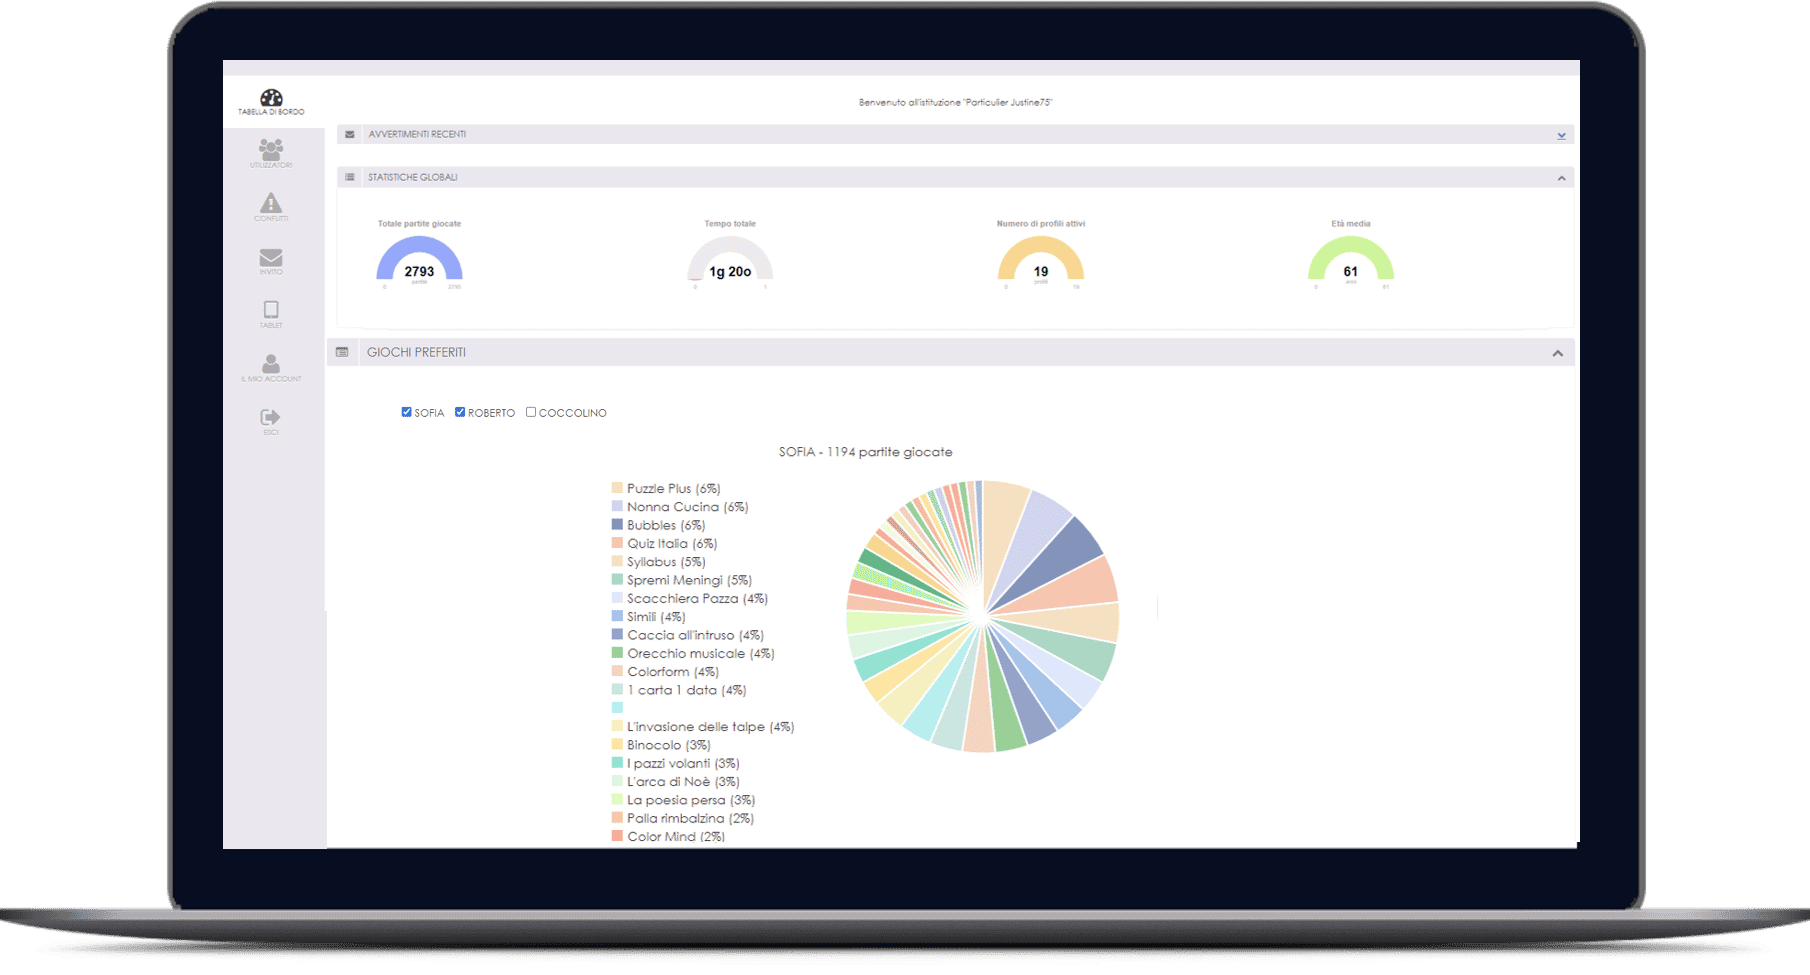Viewport: 1810px width, 975px height.
Task: Click the Statistiche Globali header title
Action: (412, 177)
